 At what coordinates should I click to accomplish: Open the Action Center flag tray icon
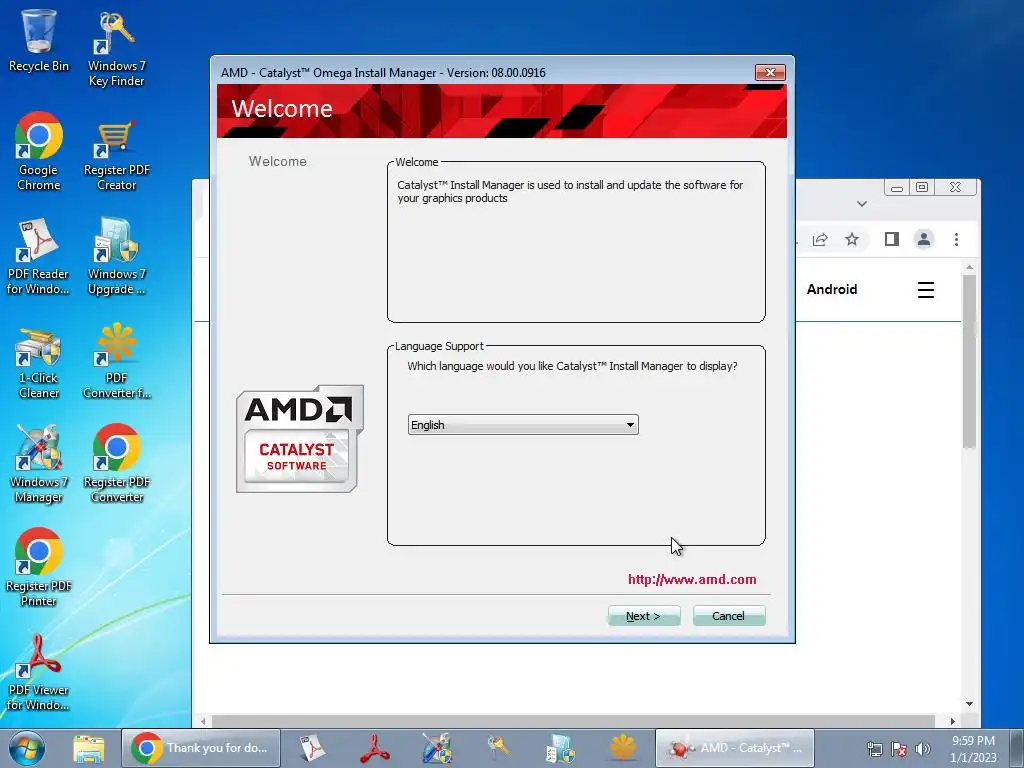[899, 749]
